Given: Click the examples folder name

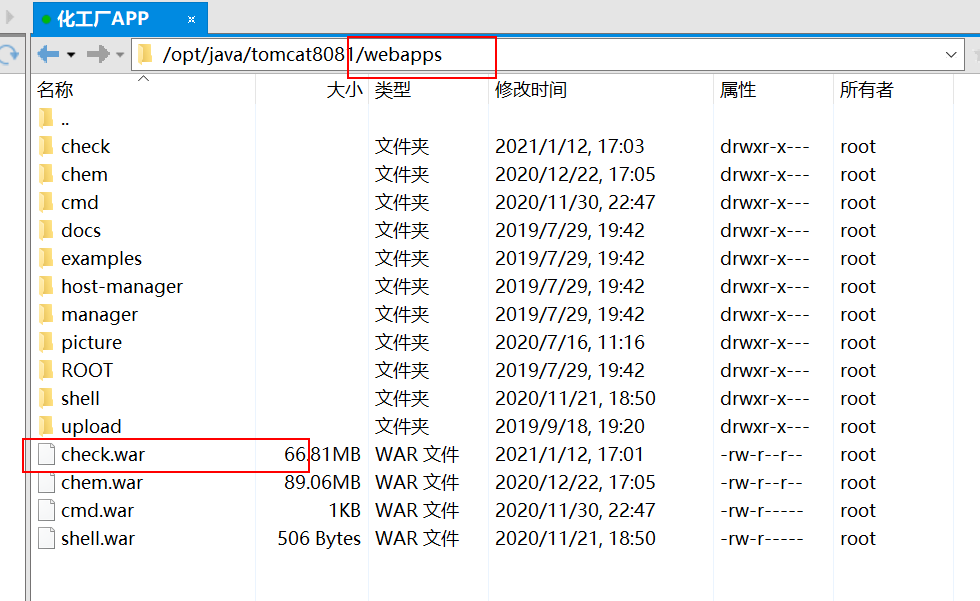Looking at the screenshot, I should point(101,259).
